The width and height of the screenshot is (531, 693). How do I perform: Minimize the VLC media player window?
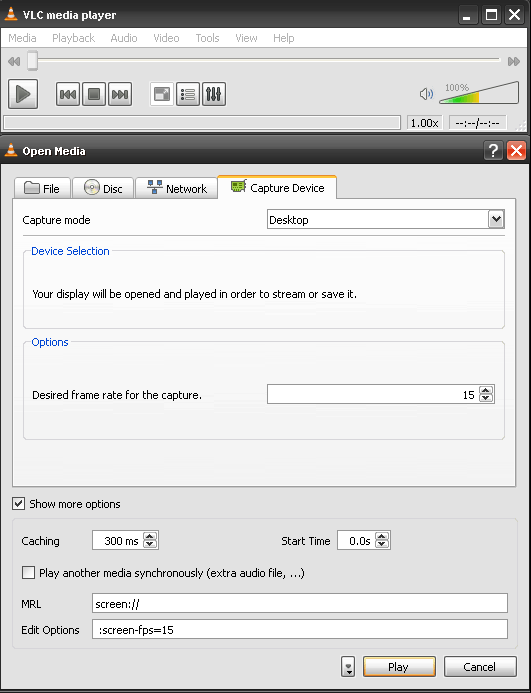(x=466, y=15)
